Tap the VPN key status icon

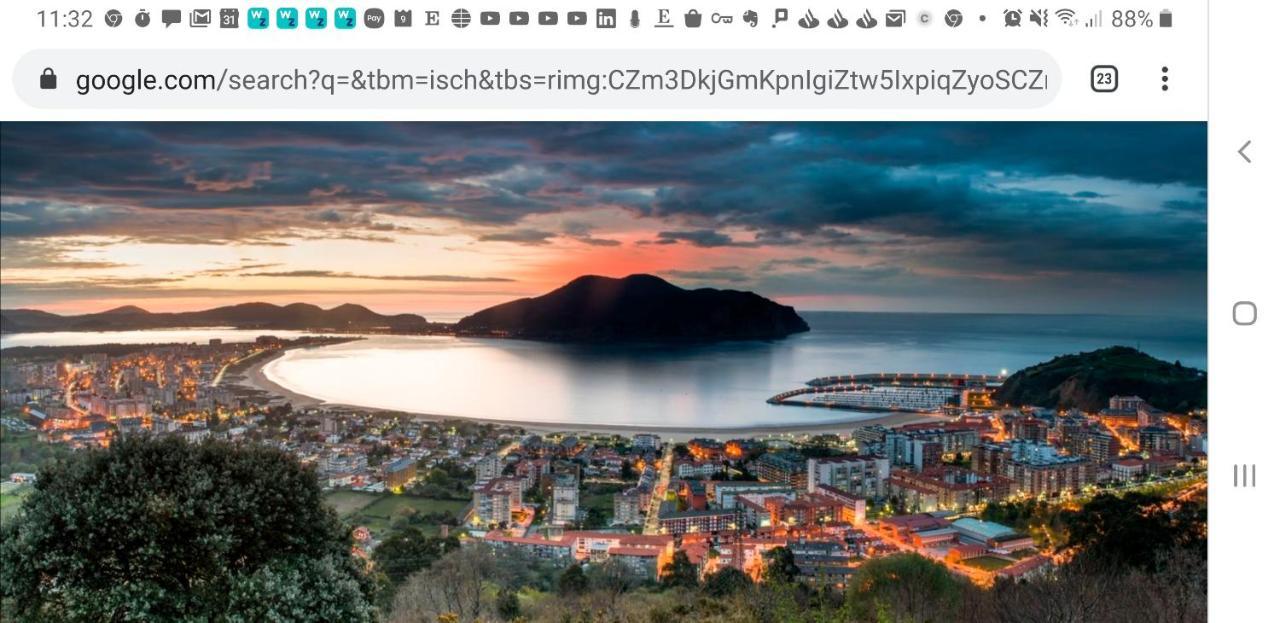(x=722, y=19)
